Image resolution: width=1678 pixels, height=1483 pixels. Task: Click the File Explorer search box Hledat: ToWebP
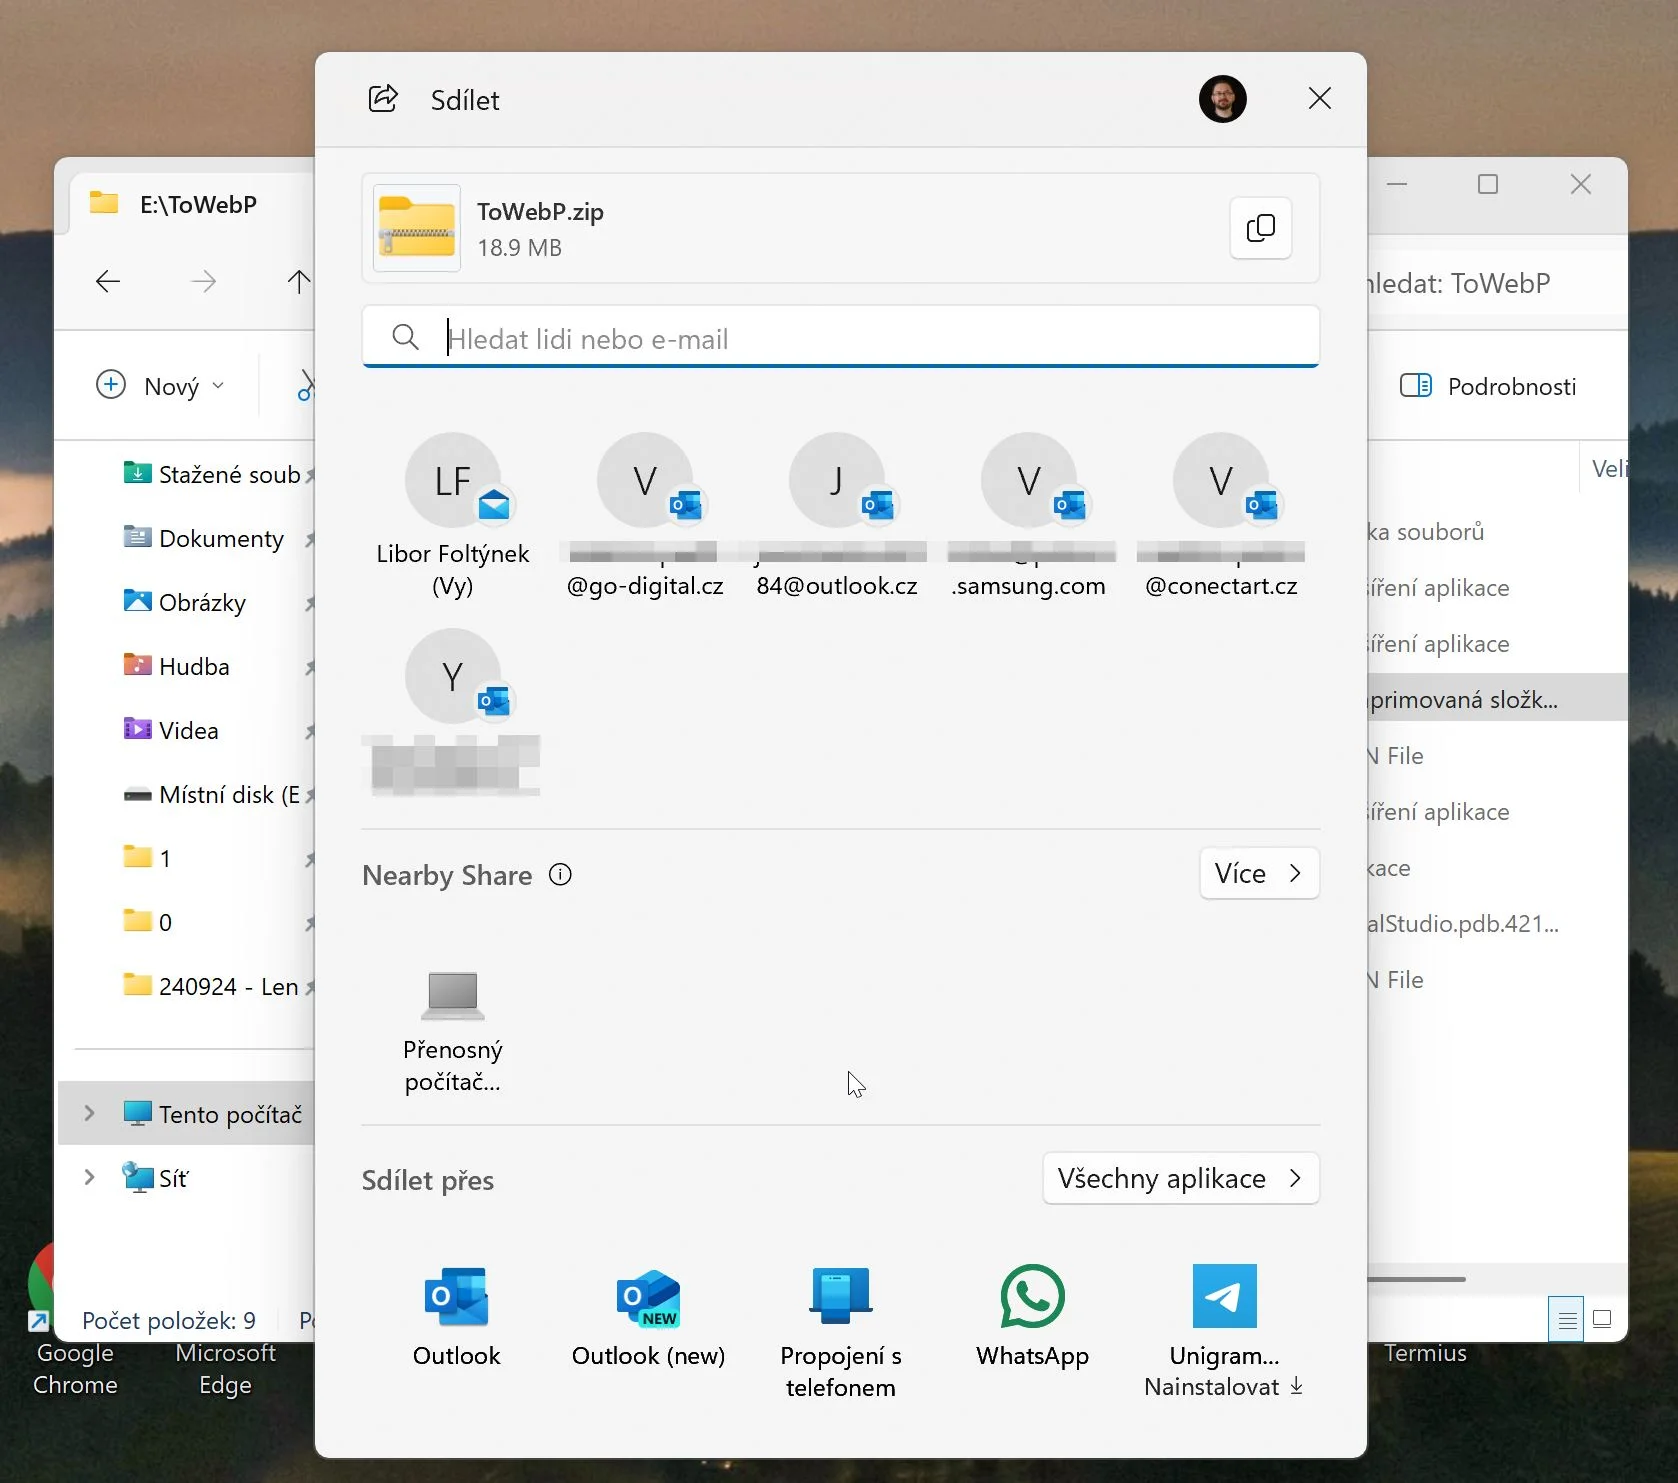click(x=1496, y=283)
